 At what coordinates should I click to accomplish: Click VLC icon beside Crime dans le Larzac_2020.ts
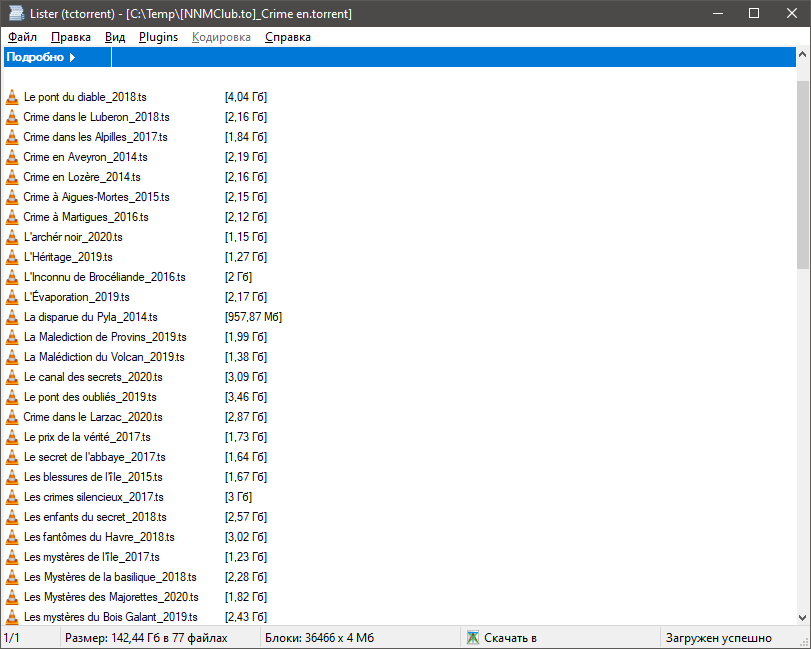pos(12,417)
